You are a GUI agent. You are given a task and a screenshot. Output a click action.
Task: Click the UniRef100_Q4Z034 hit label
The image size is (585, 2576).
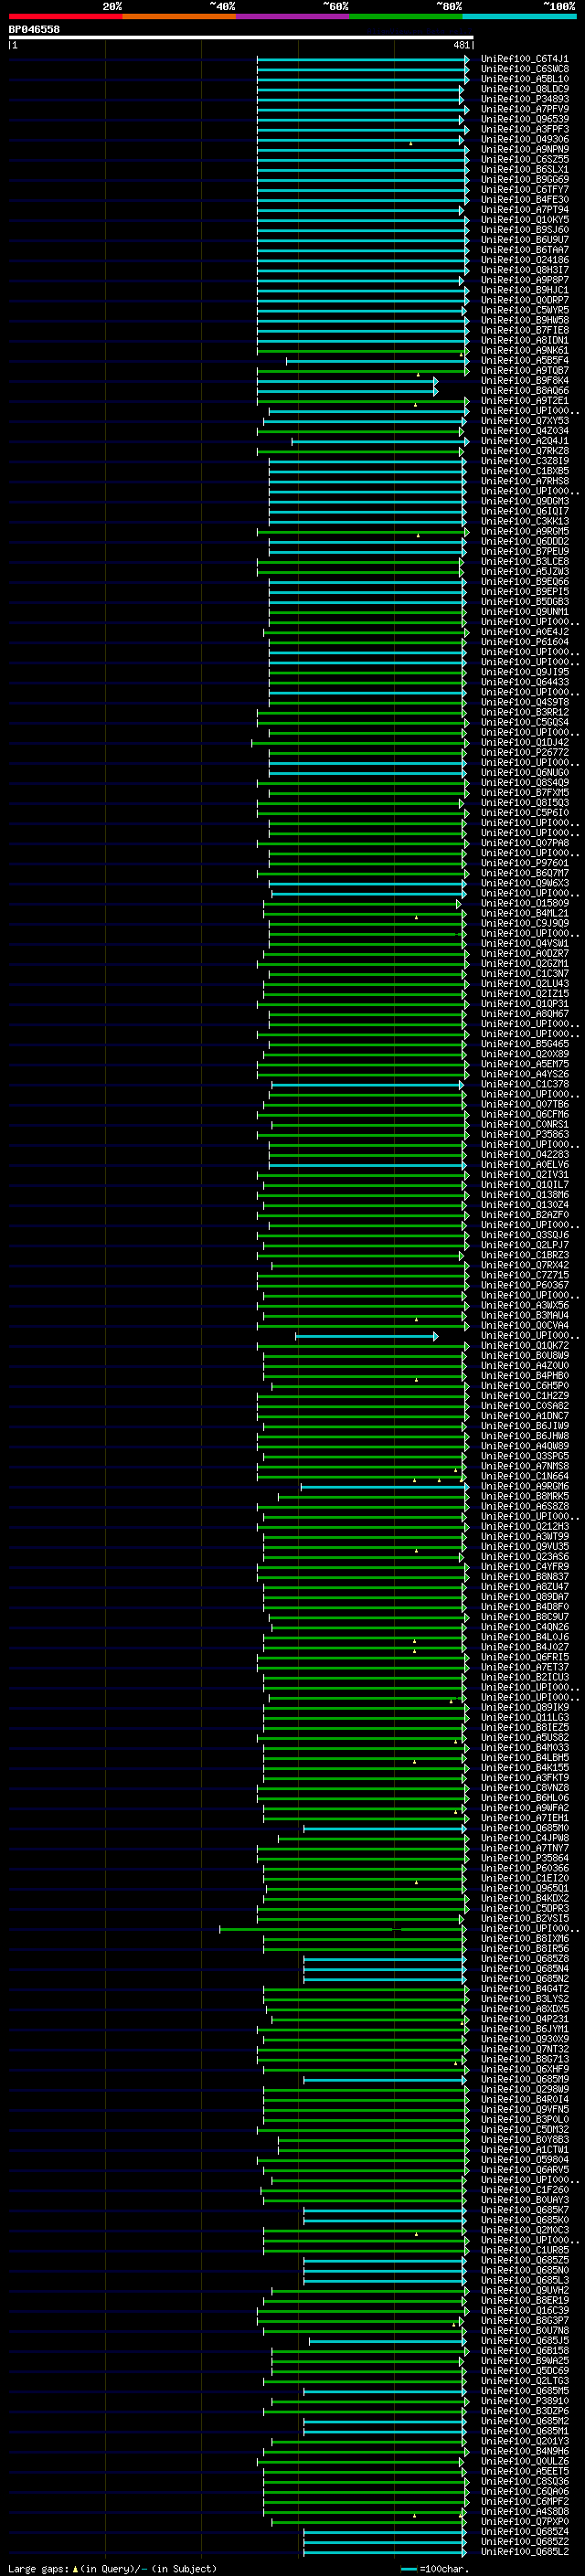tap(524, 431)
